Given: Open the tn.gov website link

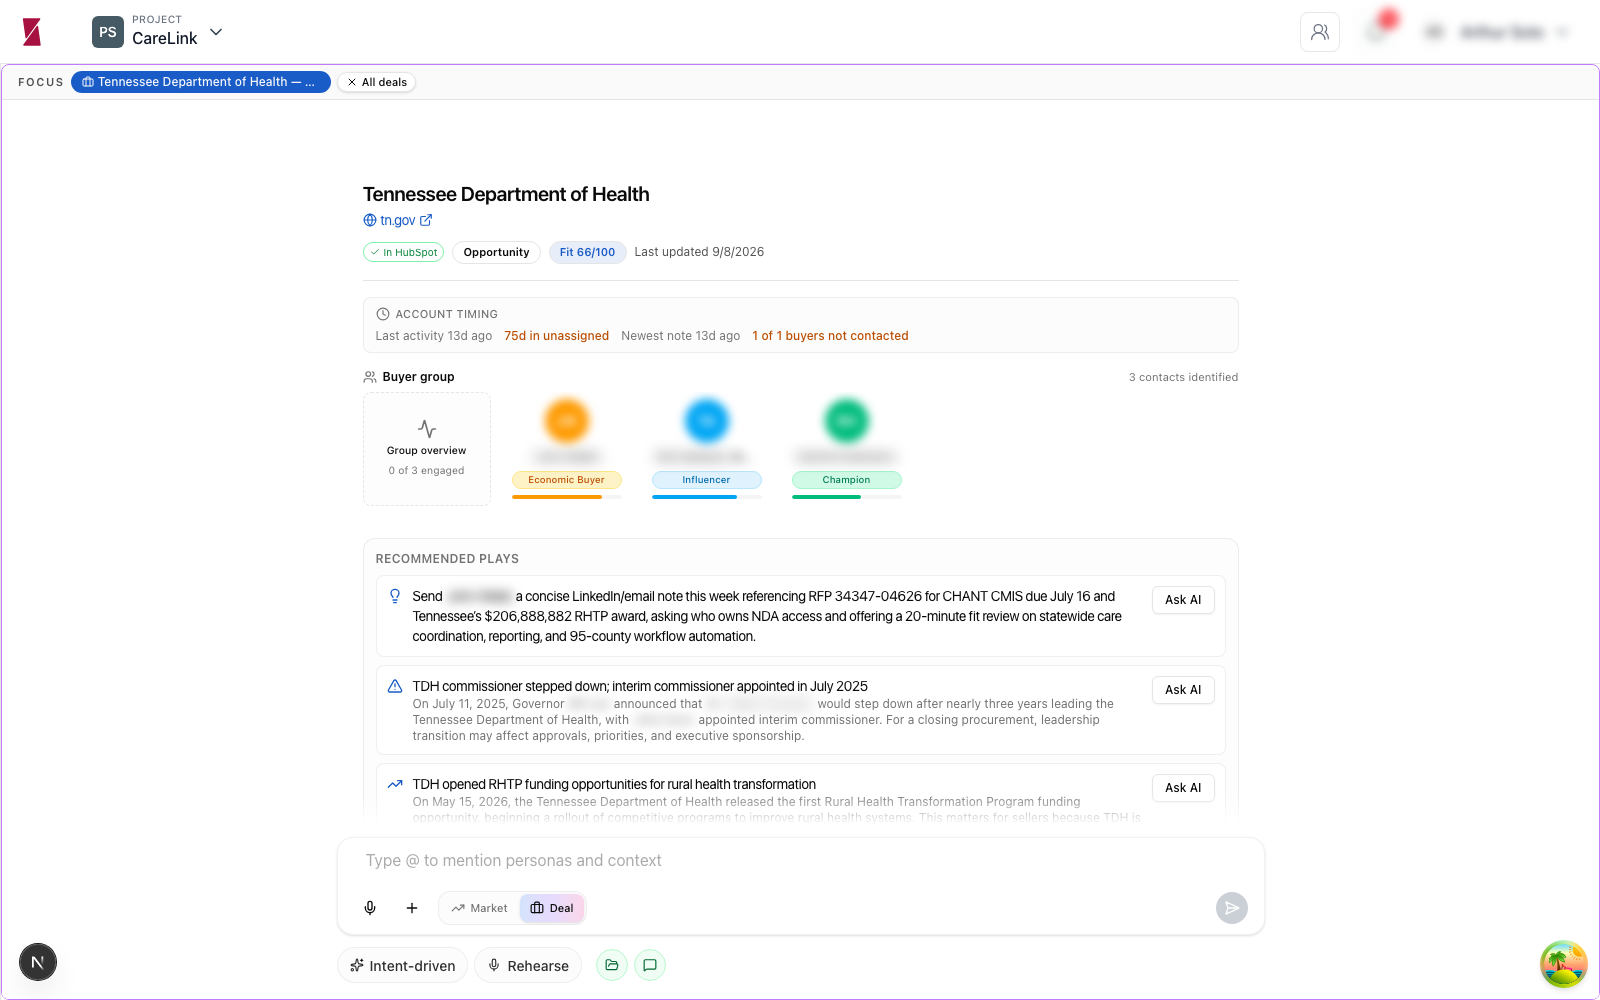Looking at the screenshot, I should tap(397, 220).
